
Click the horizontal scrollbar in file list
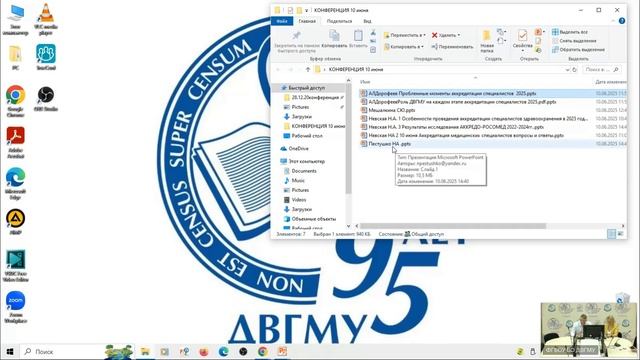tap(453, 226)
